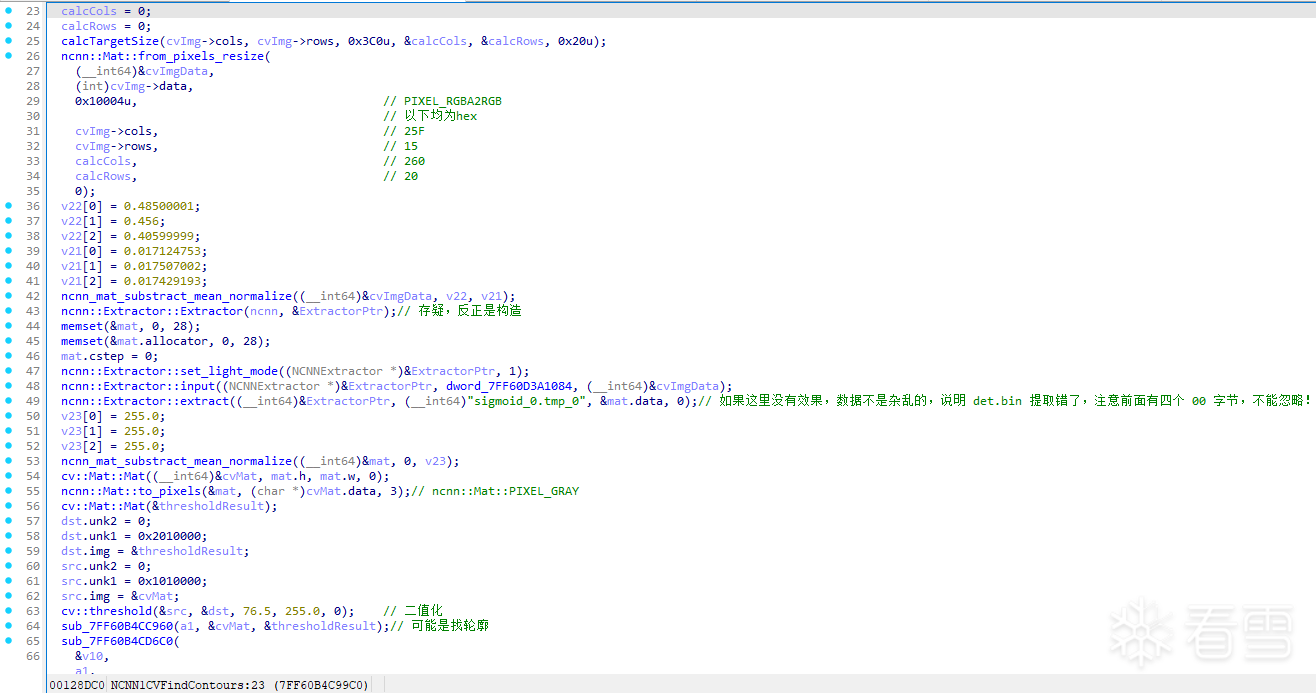The image size is (1316, 693).
Task: Click line number 30 in gutter
Action: pyautogui.click(x=33, y=116)
